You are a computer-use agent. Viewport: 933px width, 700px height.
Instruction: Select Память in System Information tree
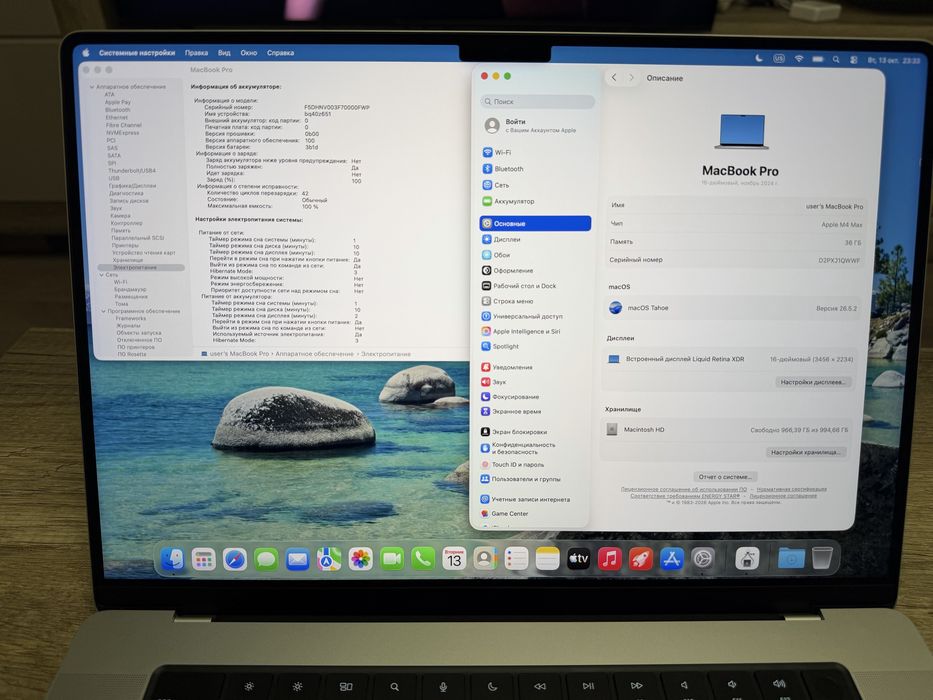(x=121, y=230)
